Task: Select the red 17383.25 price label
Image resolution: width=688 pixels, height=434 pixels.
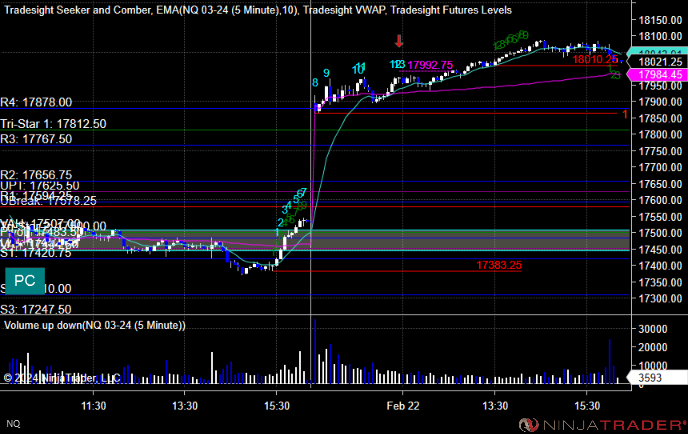Action: pos(499,265)
